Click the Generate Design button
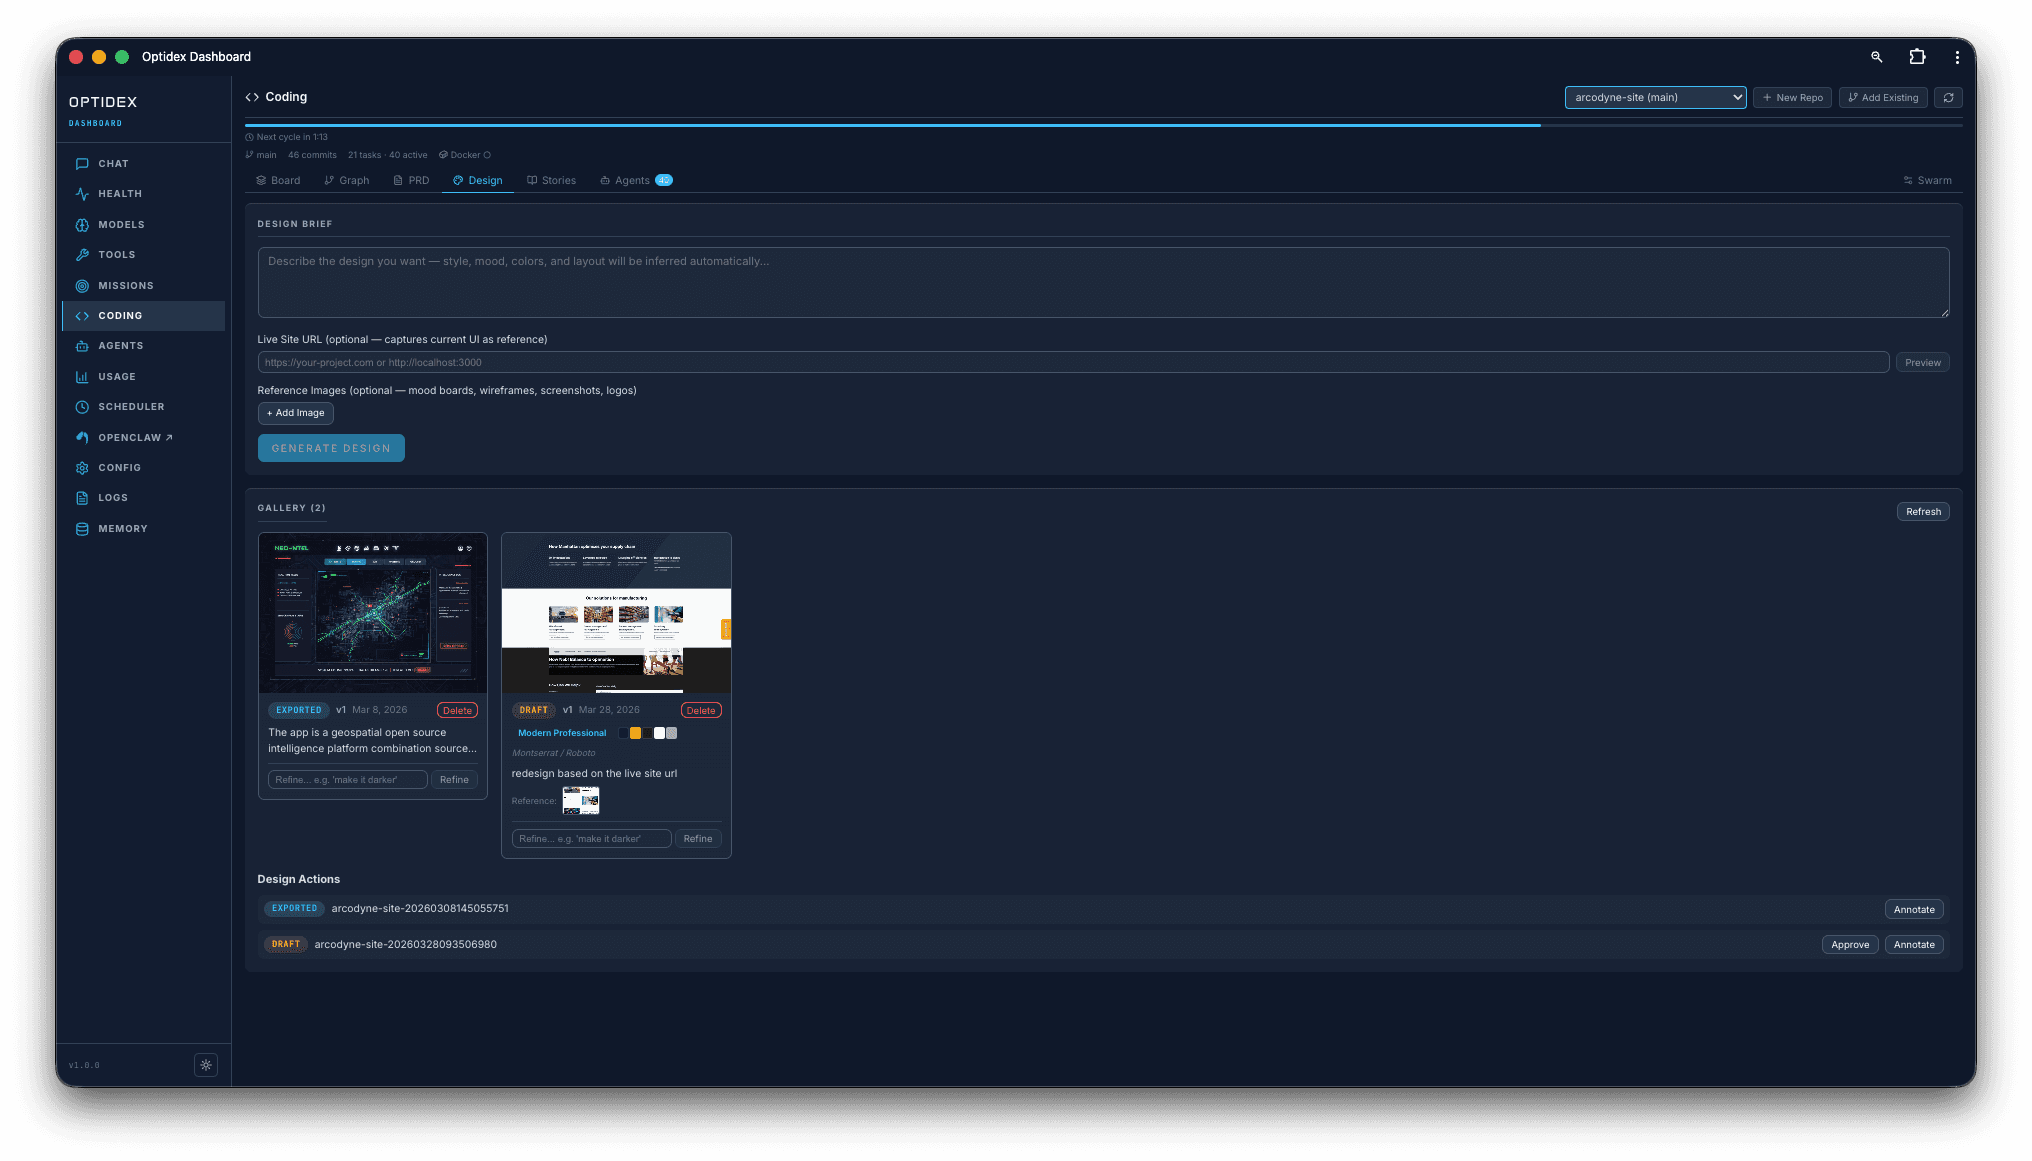The height and width of the screenshot is (1161, 2032). (x=331, y=448)
